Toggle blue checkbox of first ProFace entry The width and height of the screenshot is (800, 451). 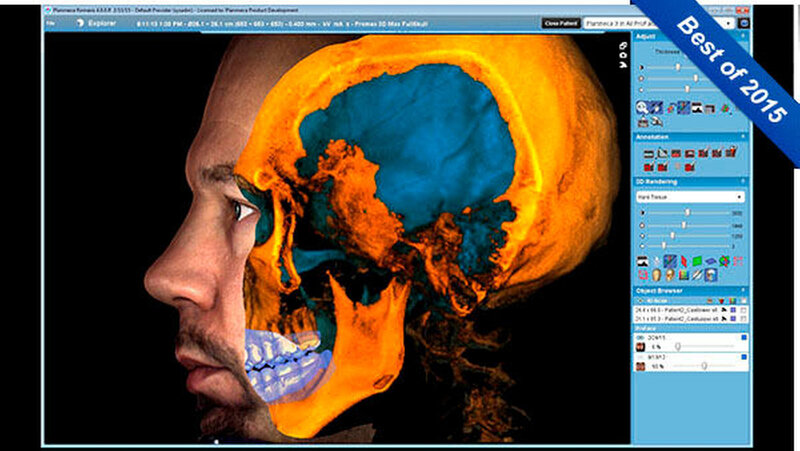point(744,338)
